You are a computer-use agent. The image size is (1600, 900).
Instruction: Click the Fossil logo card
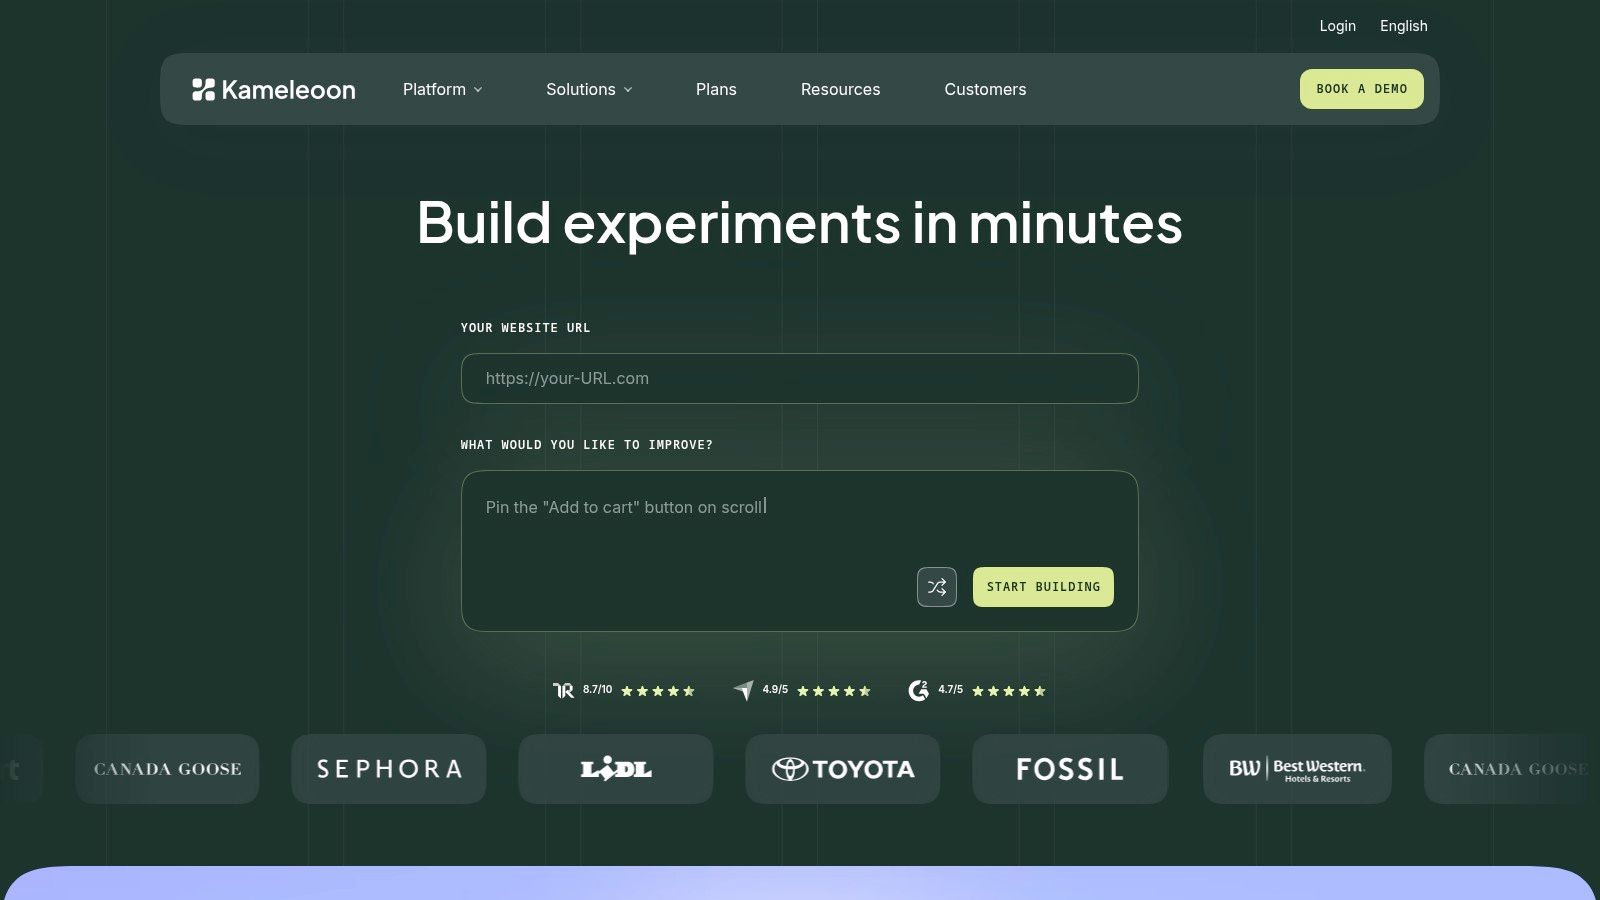coord(1070,769)
